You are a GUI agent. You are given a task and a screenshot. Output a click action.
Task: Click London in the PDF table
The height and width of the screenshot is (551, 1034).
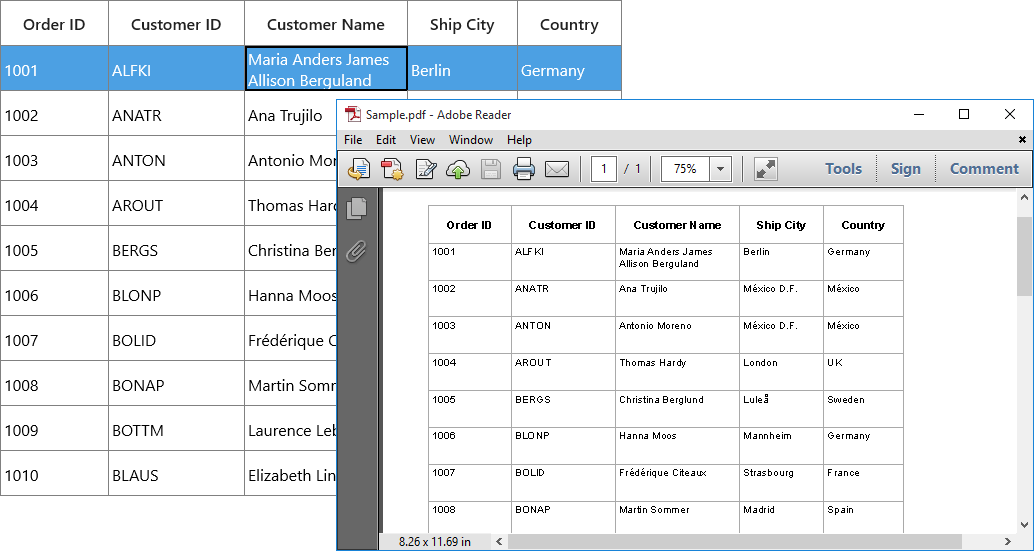point(760,362)
